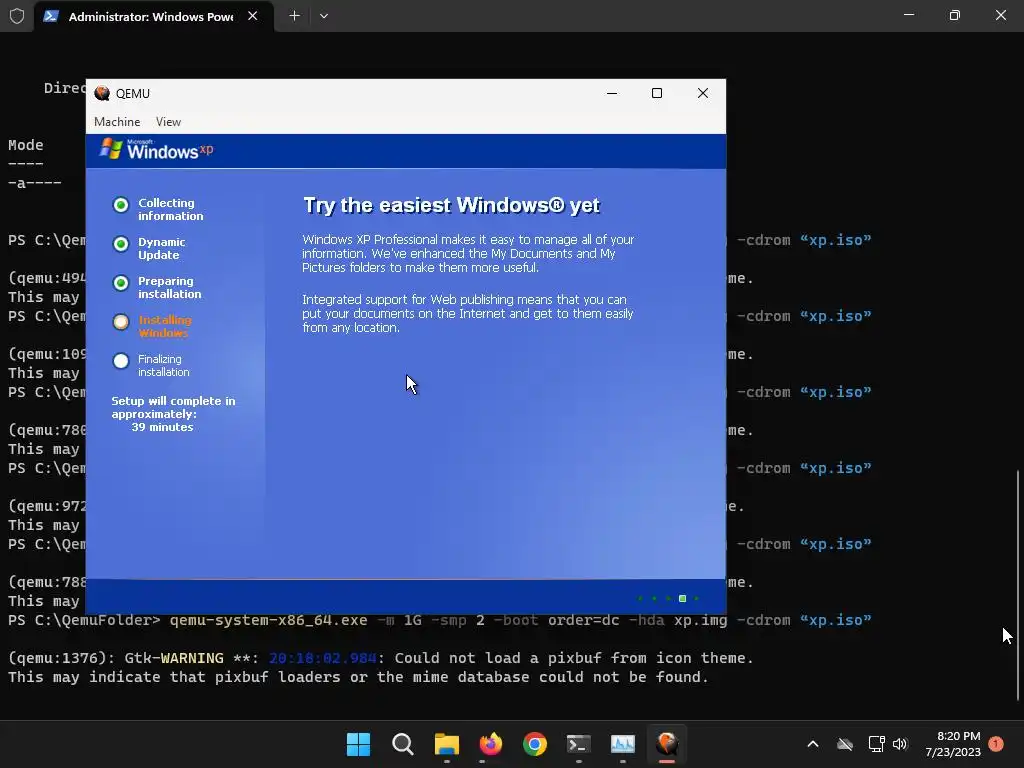Open network status tray icon
The image size is (1024, 768).
click(x=876, y=744)
